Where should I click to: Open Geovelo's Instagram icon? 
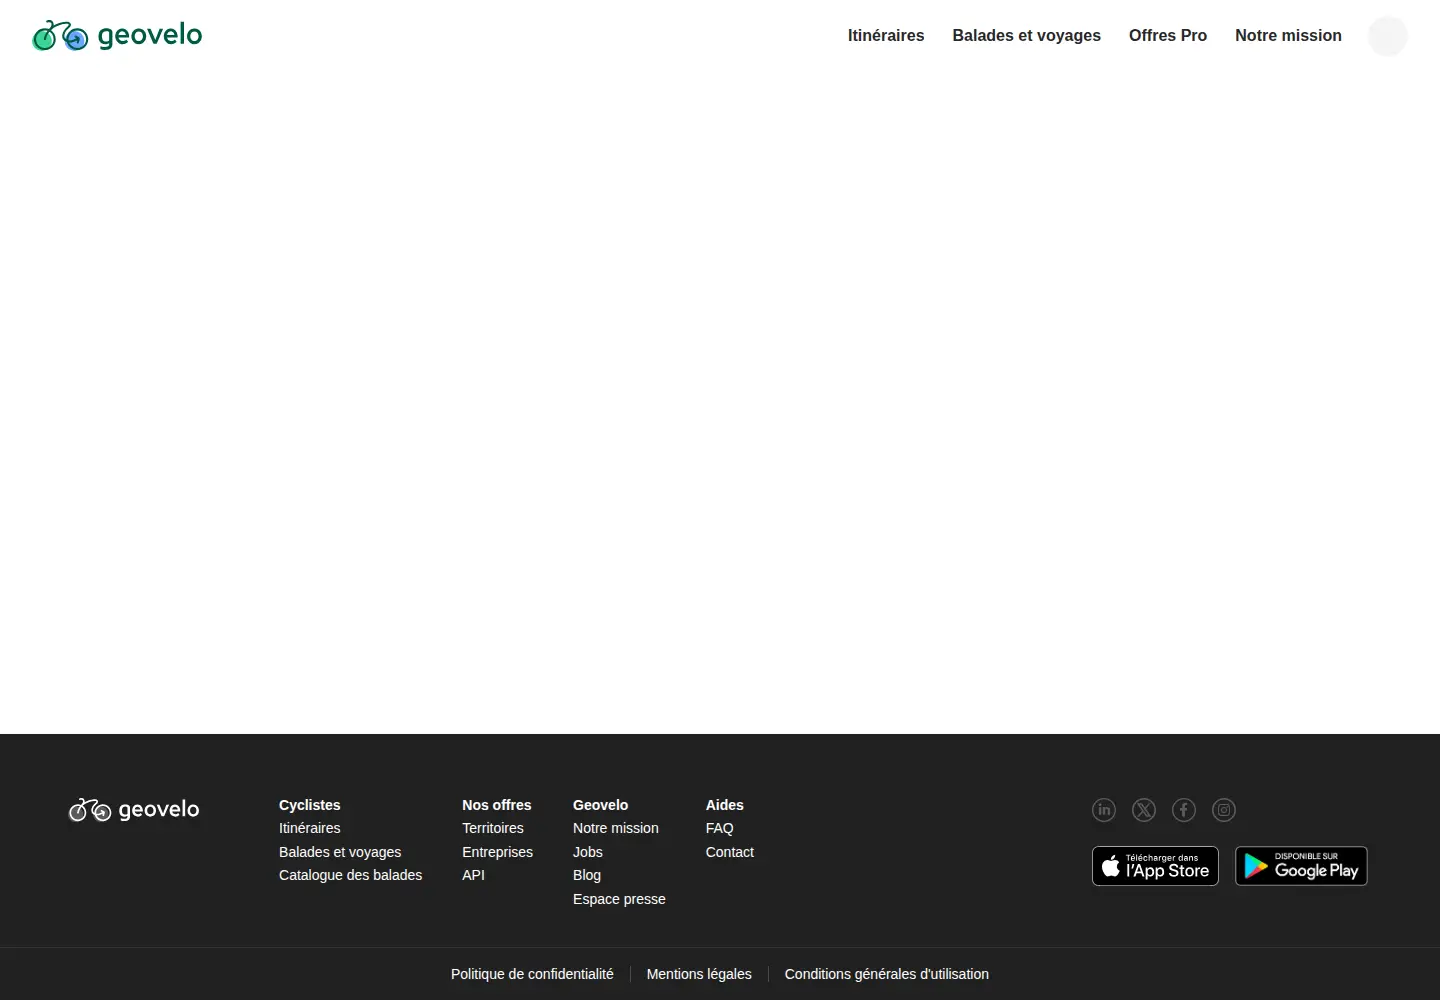coord(1224,810)
